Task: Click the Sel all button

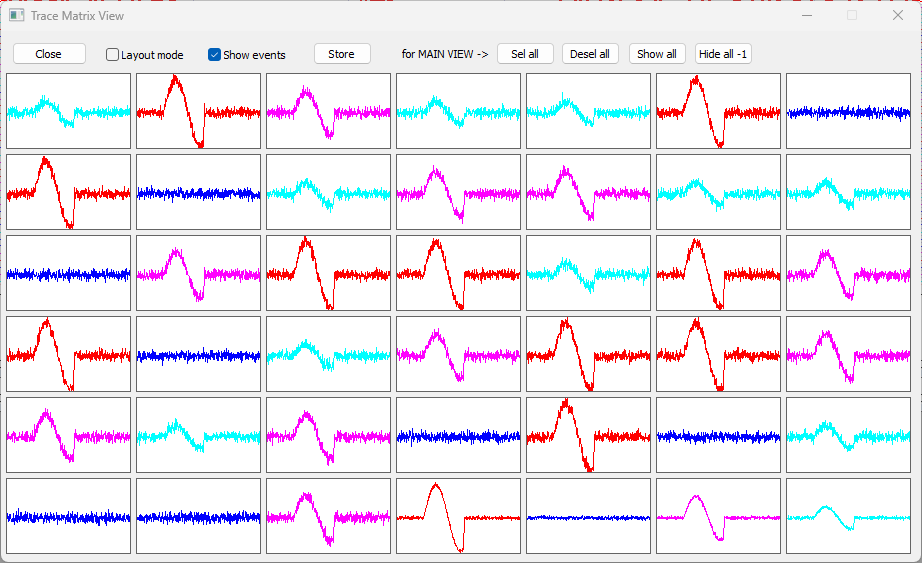Action: [x=525, y=54]
